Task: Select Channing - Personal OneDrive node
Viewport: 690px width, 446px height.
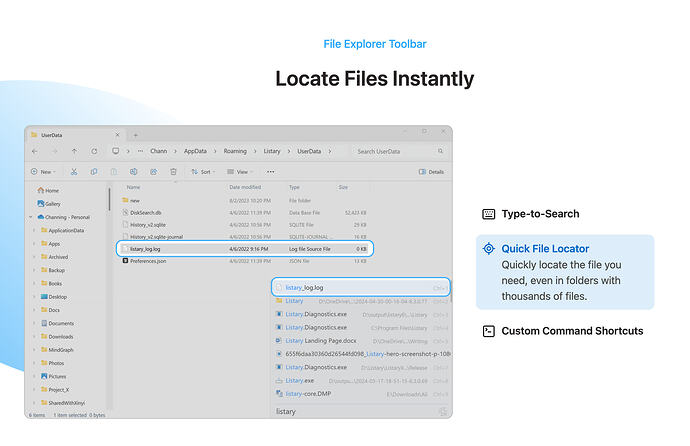Action: 64,217
